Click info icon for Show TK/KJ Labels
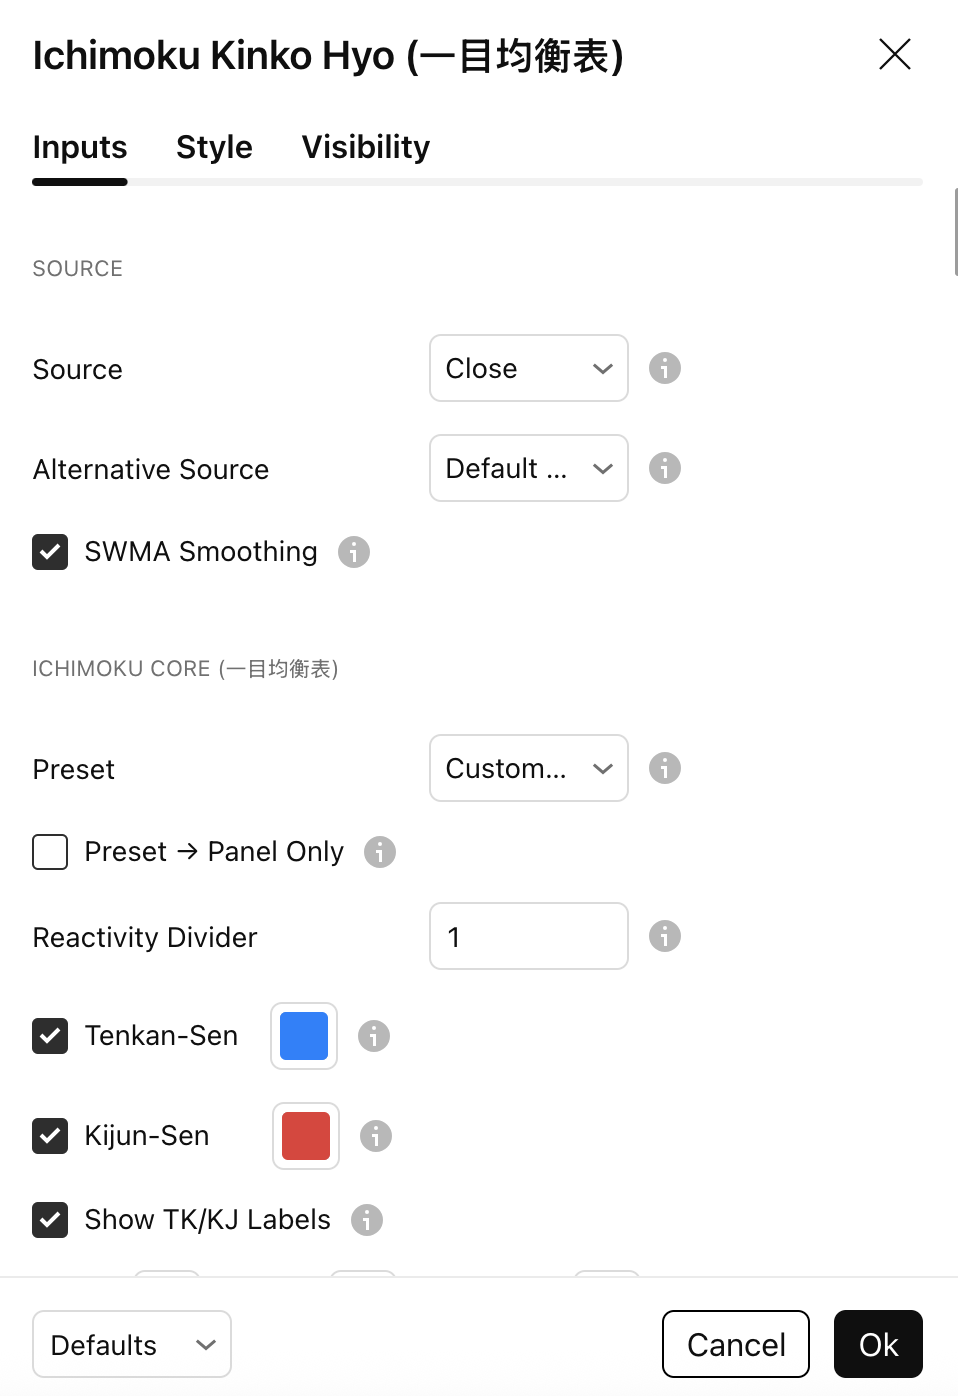 tap(367, 1220)
